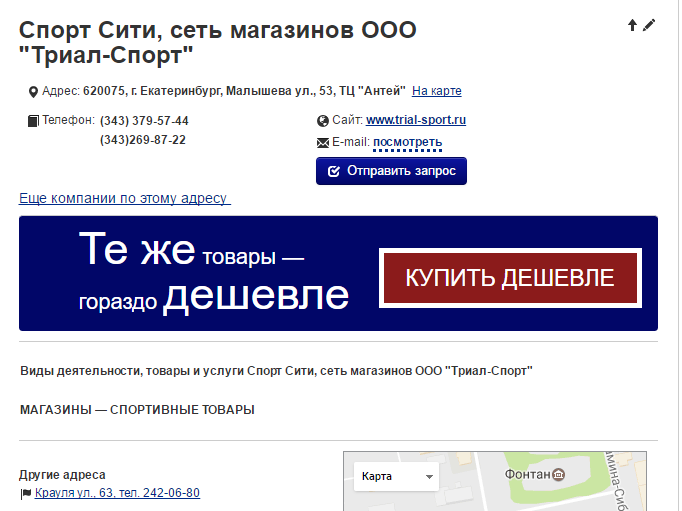Click the phone book icon beside Телефон
682x511 pixels.
(x=33, y=121)
